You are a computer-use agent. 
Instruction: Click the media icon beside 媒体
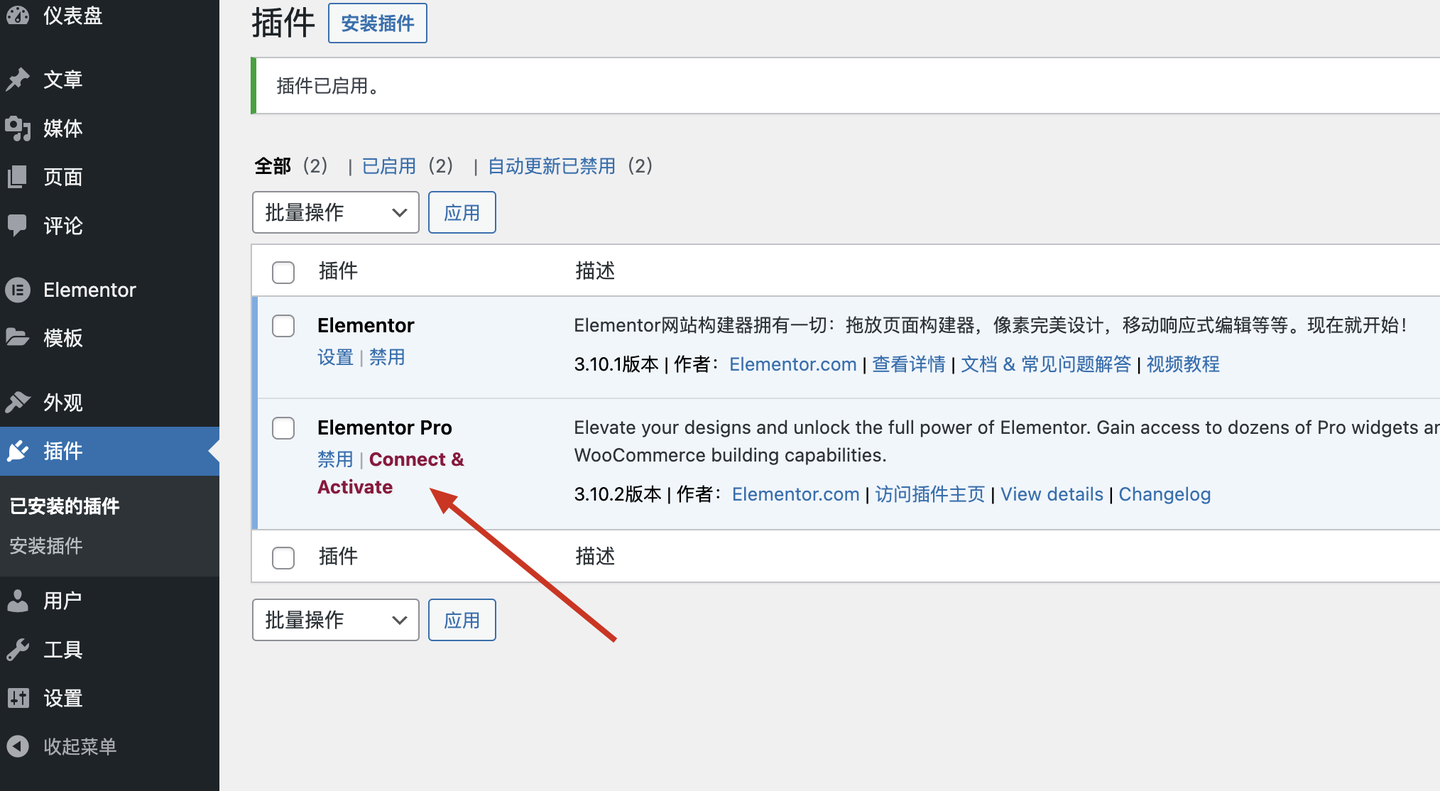click(x=18, y=129)
